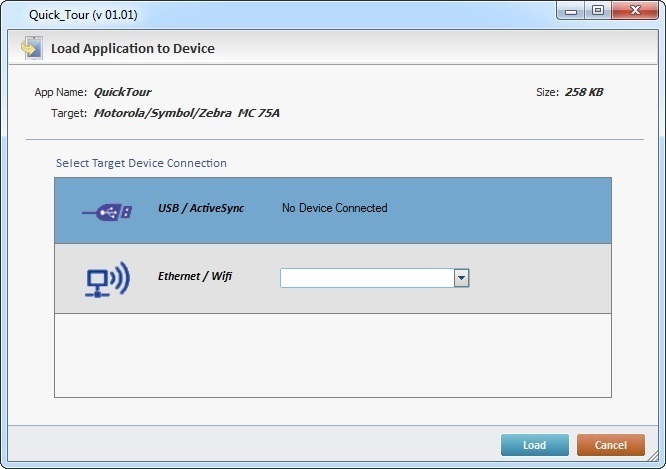Click the No Device Connected status text
Viewport: 666px width, 469px height.
[334, 208]
